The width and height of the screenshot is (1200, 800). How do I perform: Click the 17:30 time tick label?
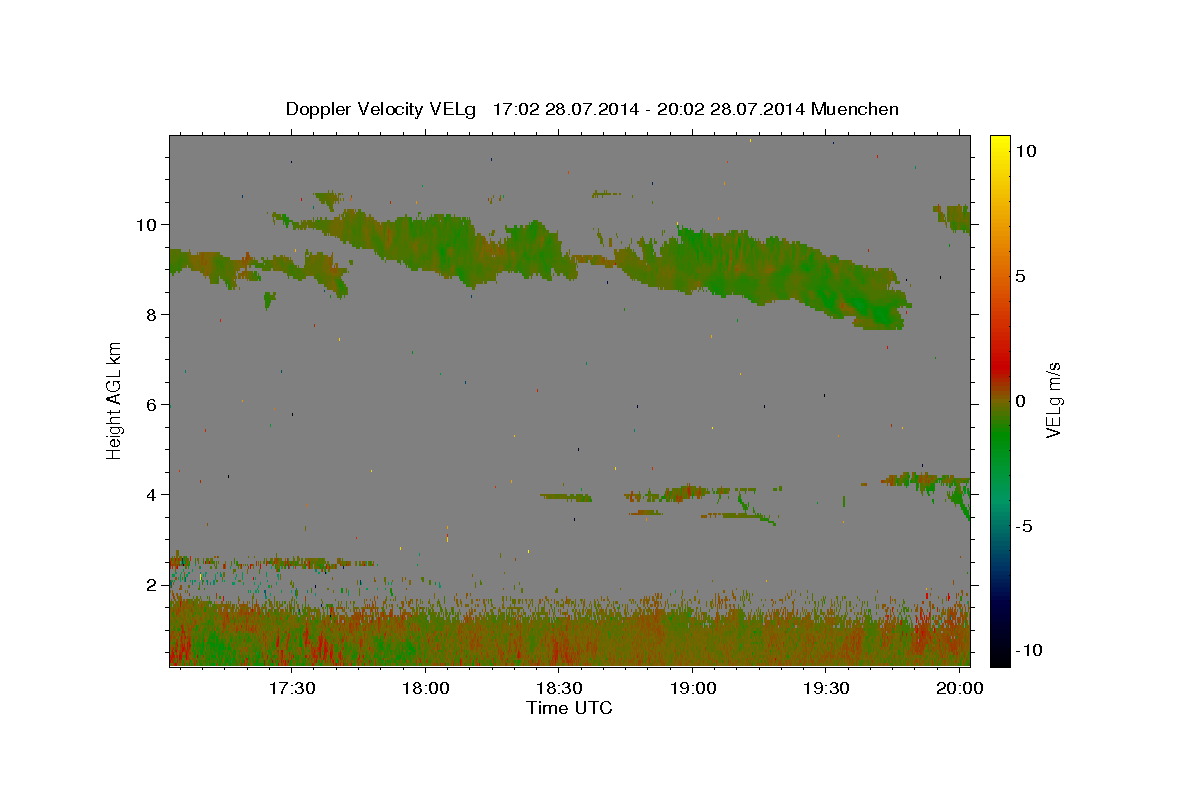point(292,689)
